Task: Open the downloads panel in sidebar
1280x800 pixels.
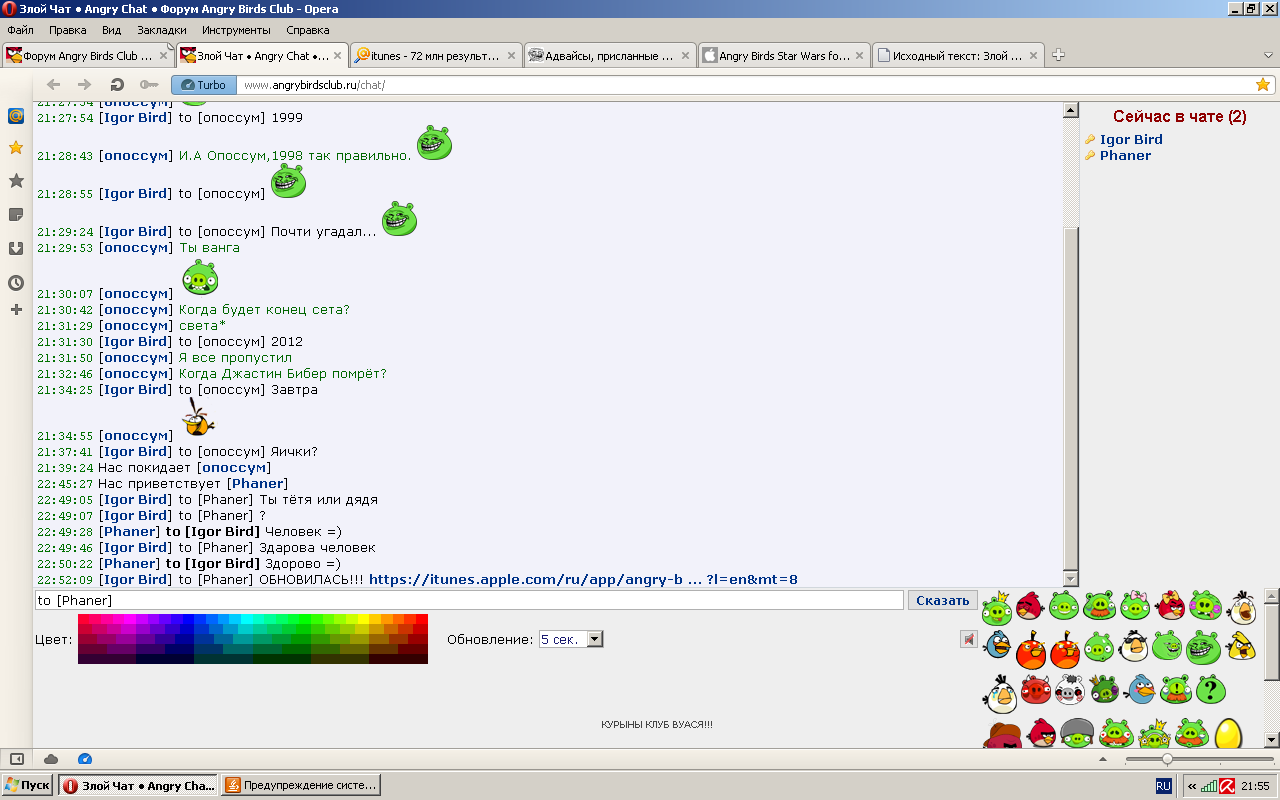Action: 16,248
